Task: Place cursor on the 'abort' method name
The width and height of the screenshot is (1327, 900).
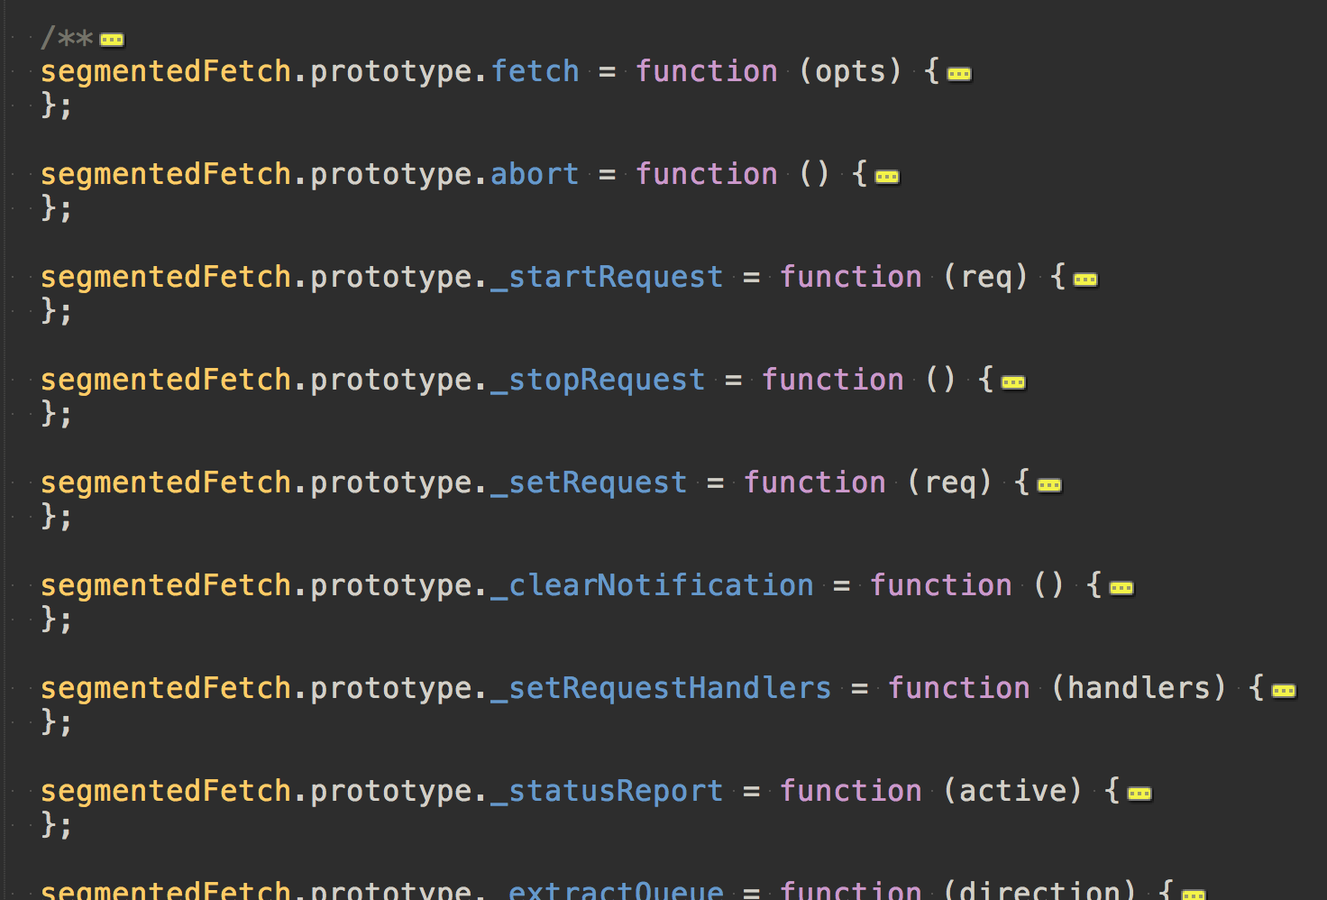Action: point(535,174)
